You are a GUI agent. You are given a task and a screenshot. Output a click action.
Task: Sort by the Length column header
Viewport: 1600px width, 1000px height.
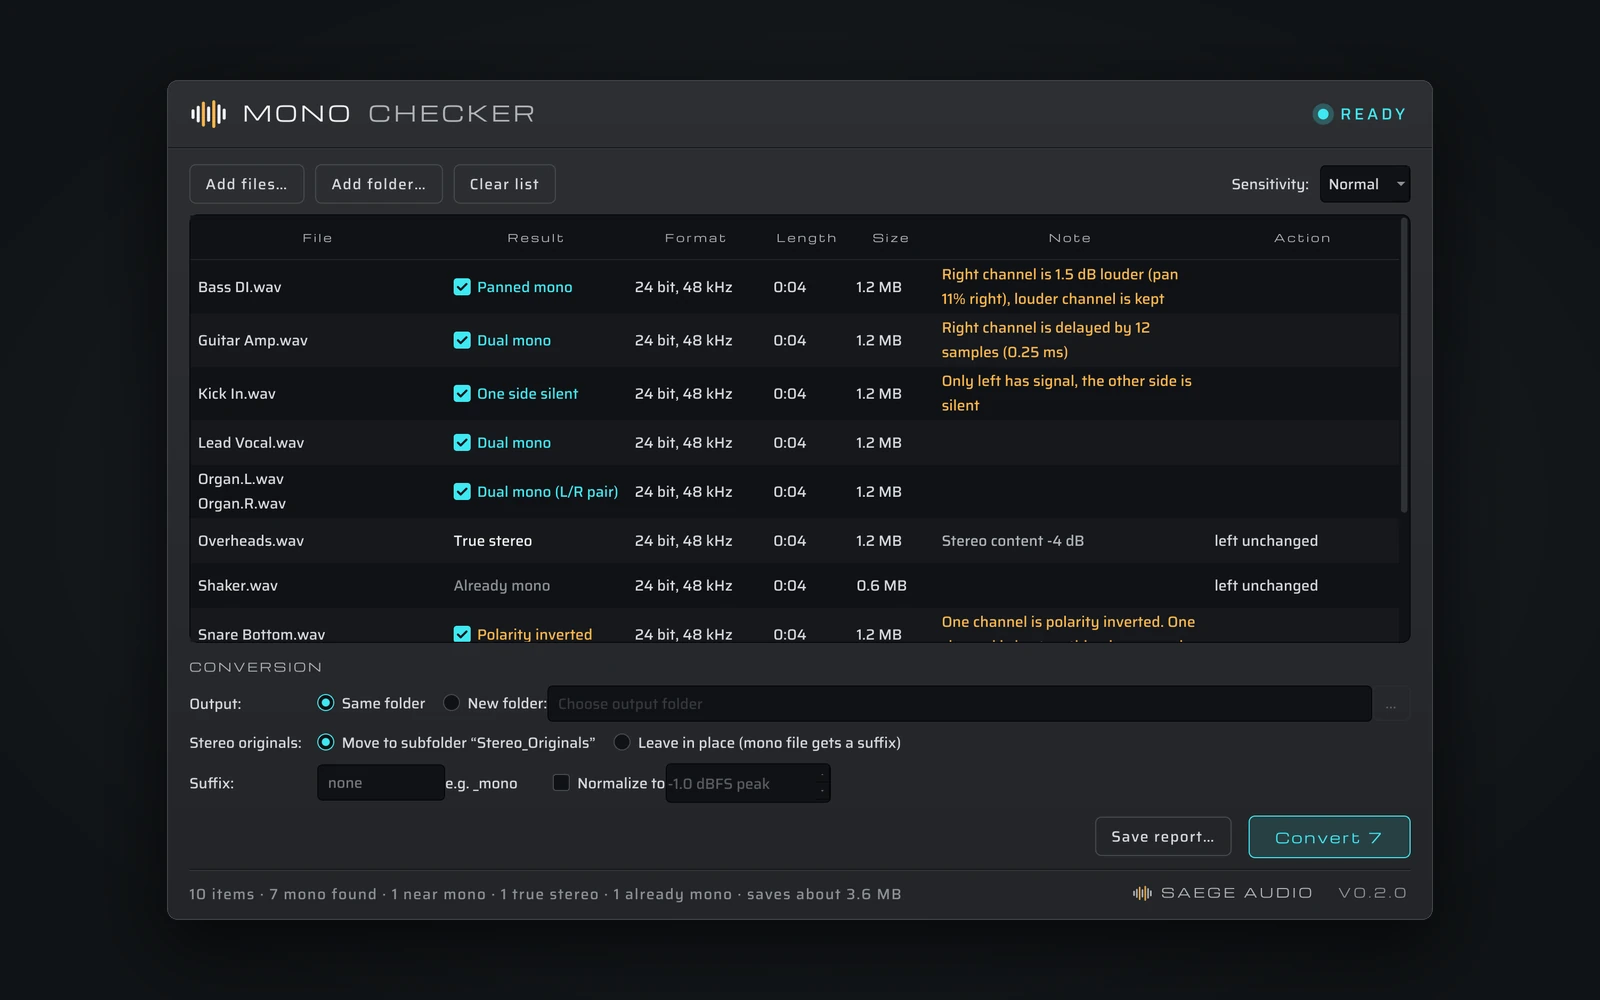coord(806,238)
